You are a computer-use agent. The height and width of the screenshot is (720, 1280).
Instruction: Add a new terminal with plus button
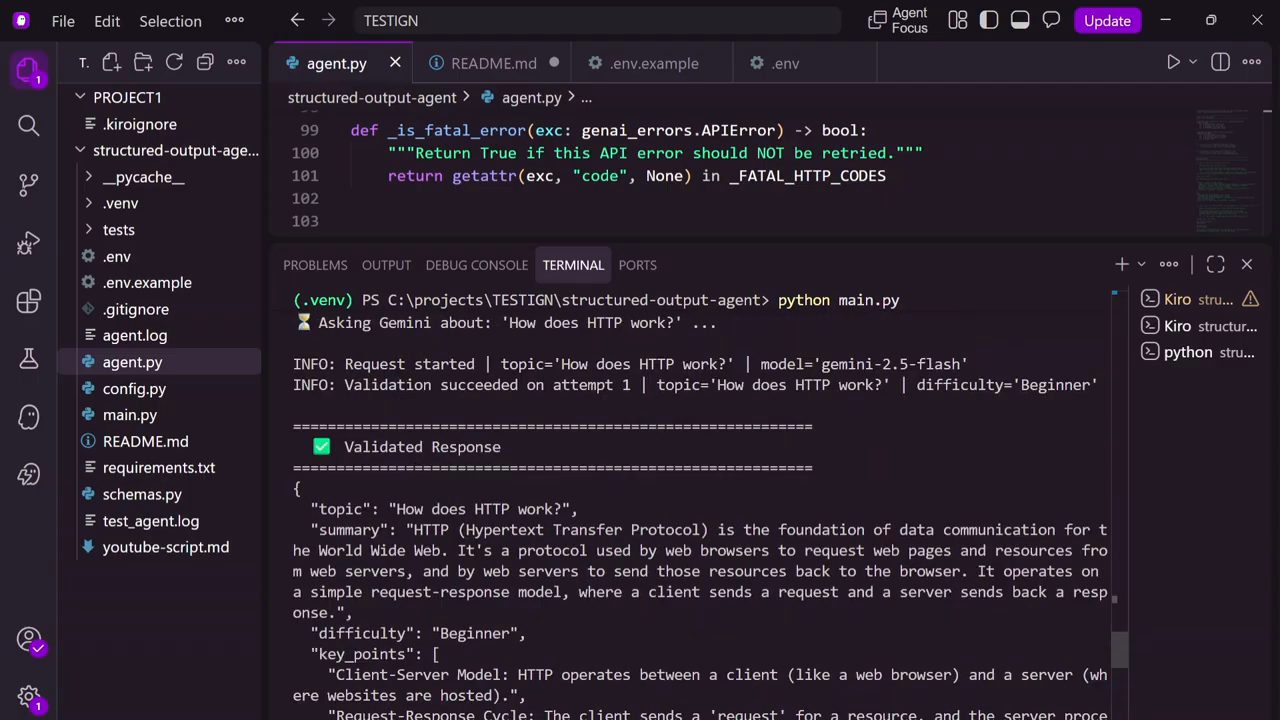[1122, 264]
